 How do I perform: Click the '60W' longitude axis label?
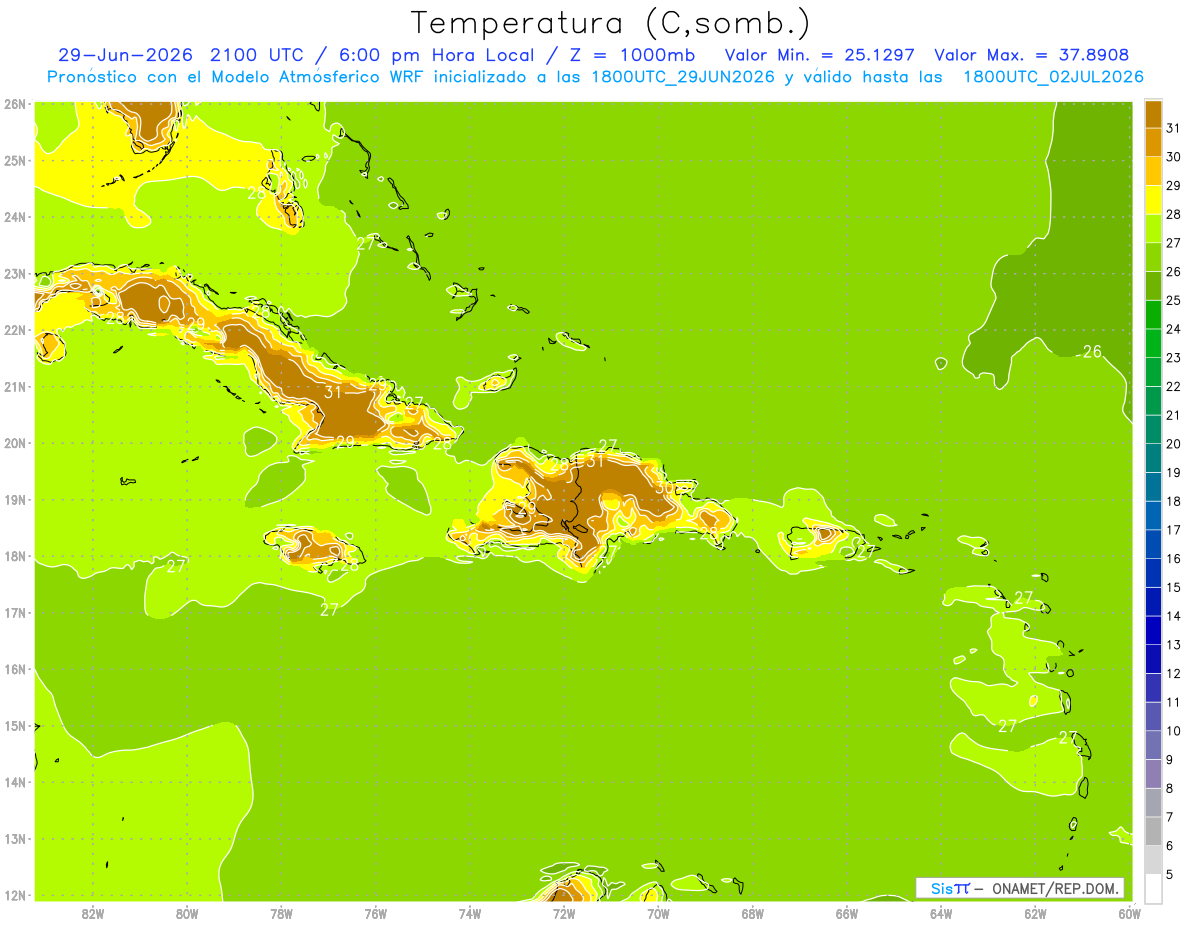pos(1129,913)
